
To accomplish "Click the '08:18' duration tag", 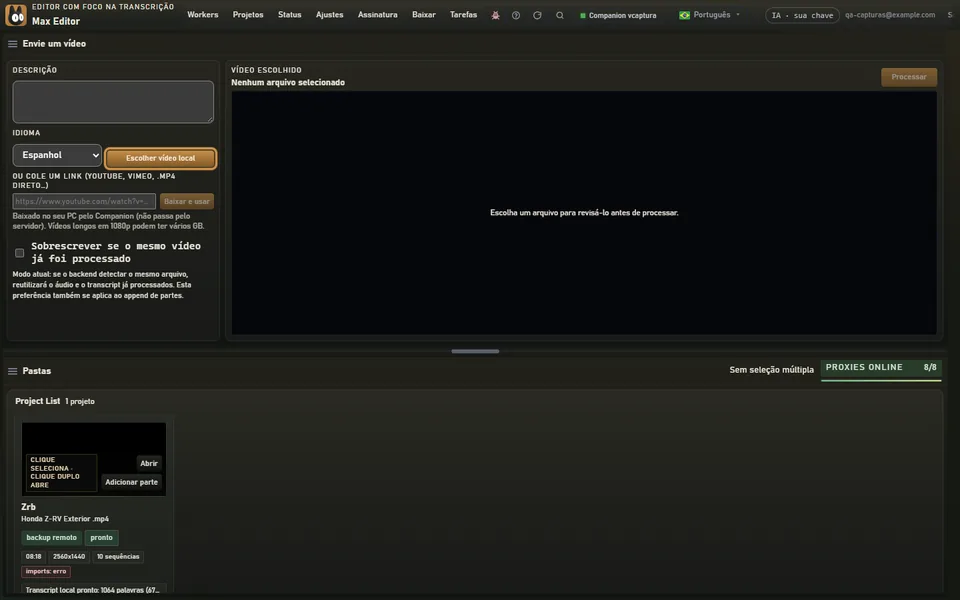I will 34,557.
